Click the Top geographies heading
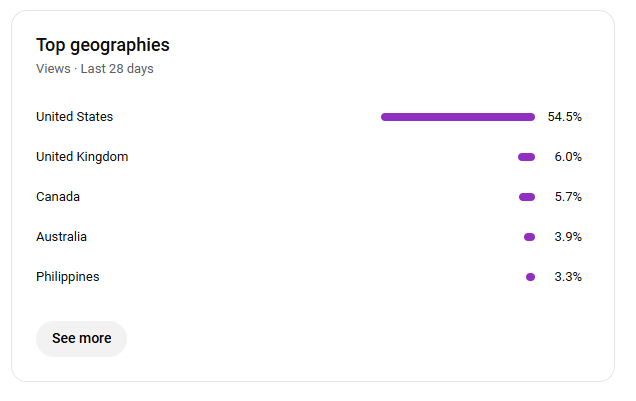This screenshot has width=636, height=401. click(103, 45)
